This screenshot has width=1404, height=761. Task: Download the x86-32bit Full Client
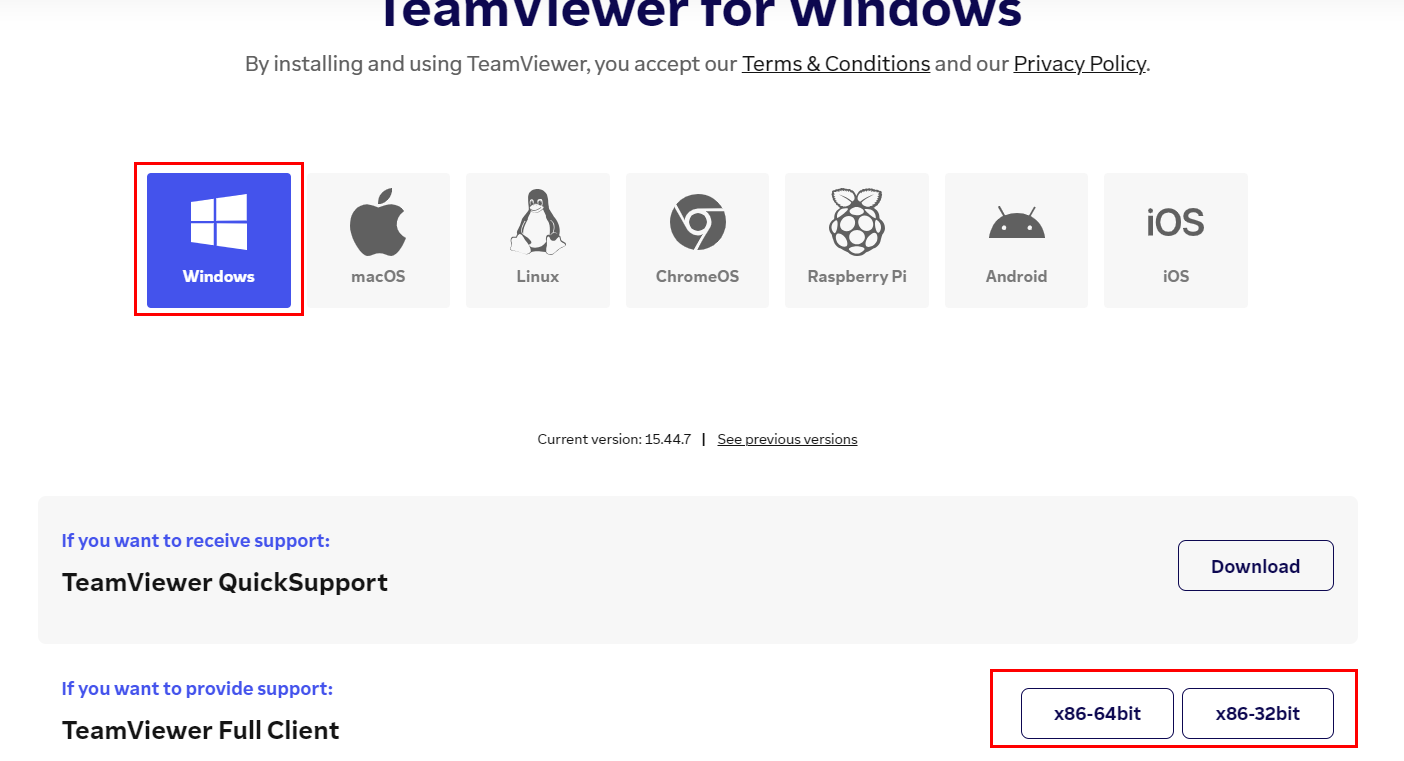point(1258,714)
